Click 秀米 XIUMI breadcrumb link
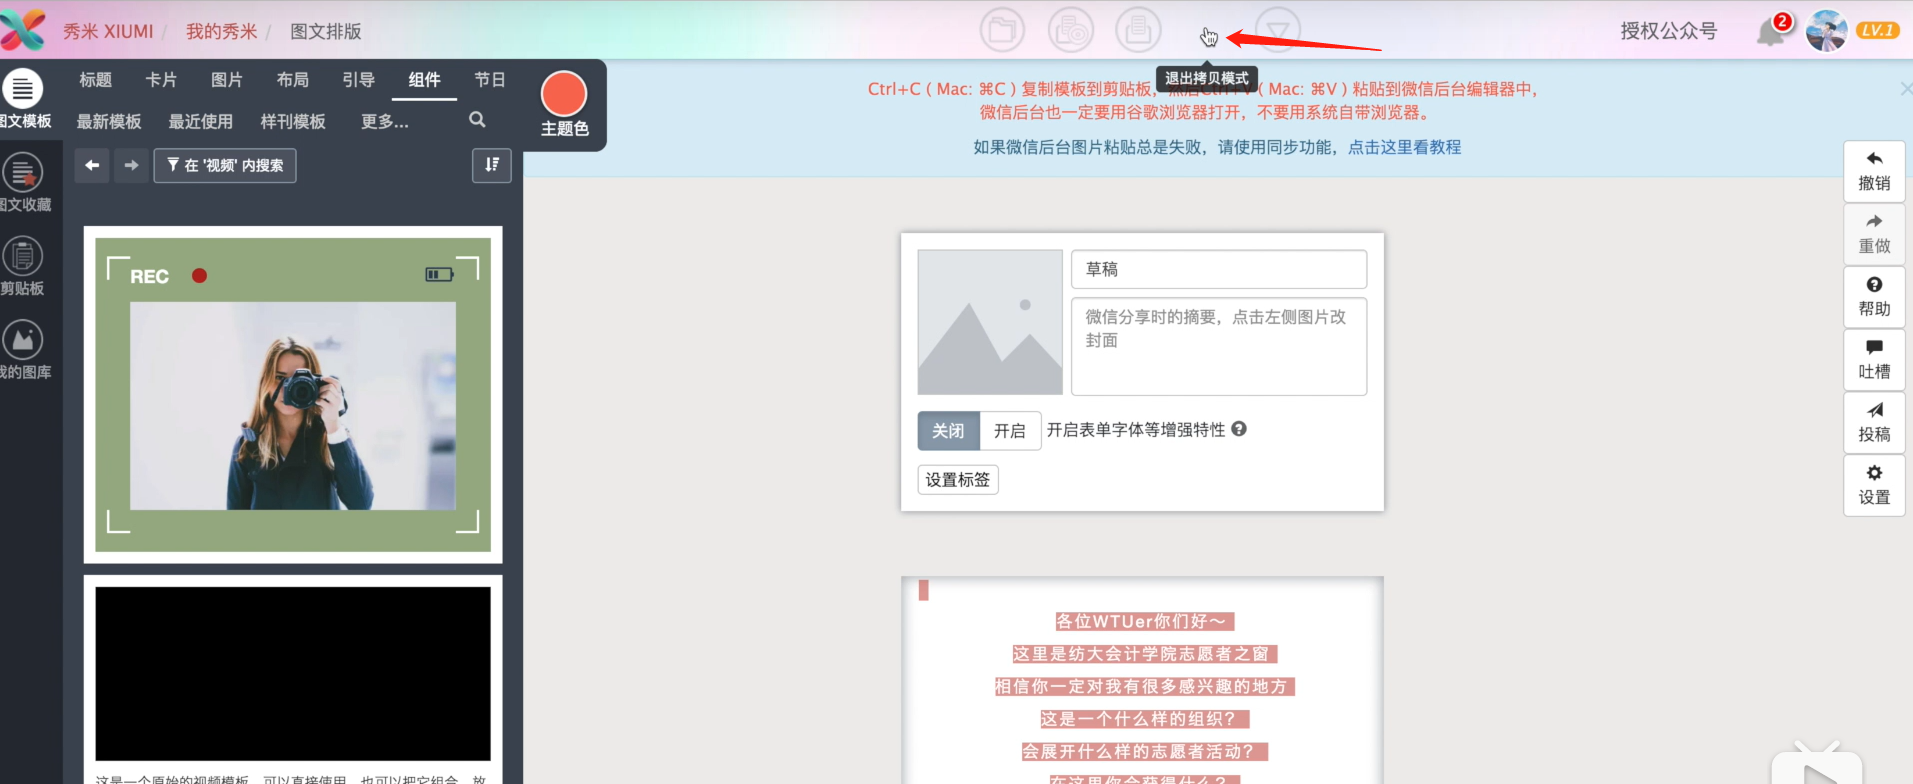Image resolution: width=1913 pixels, height=784 pixels. (108, 31)
